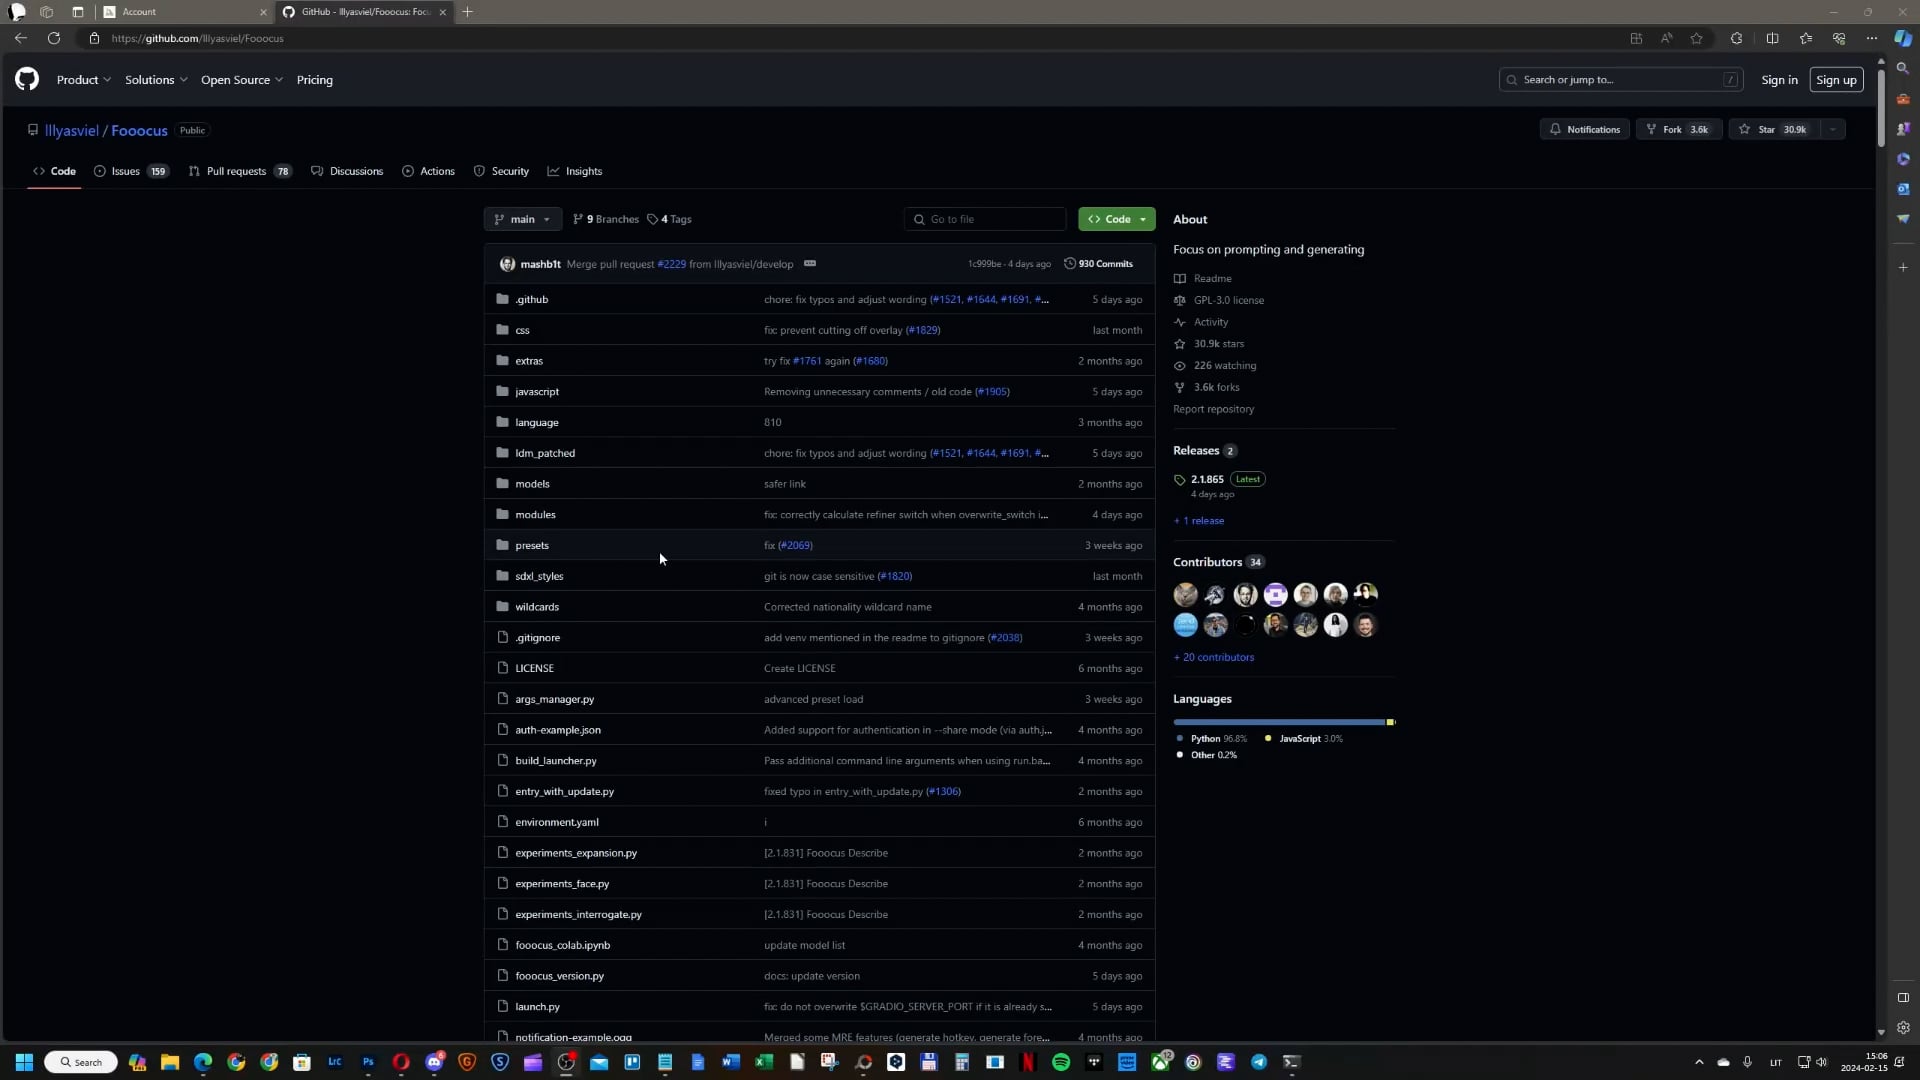Click the Report repository link
The image size is (1920, 1080).
[x=1213, y=409]
